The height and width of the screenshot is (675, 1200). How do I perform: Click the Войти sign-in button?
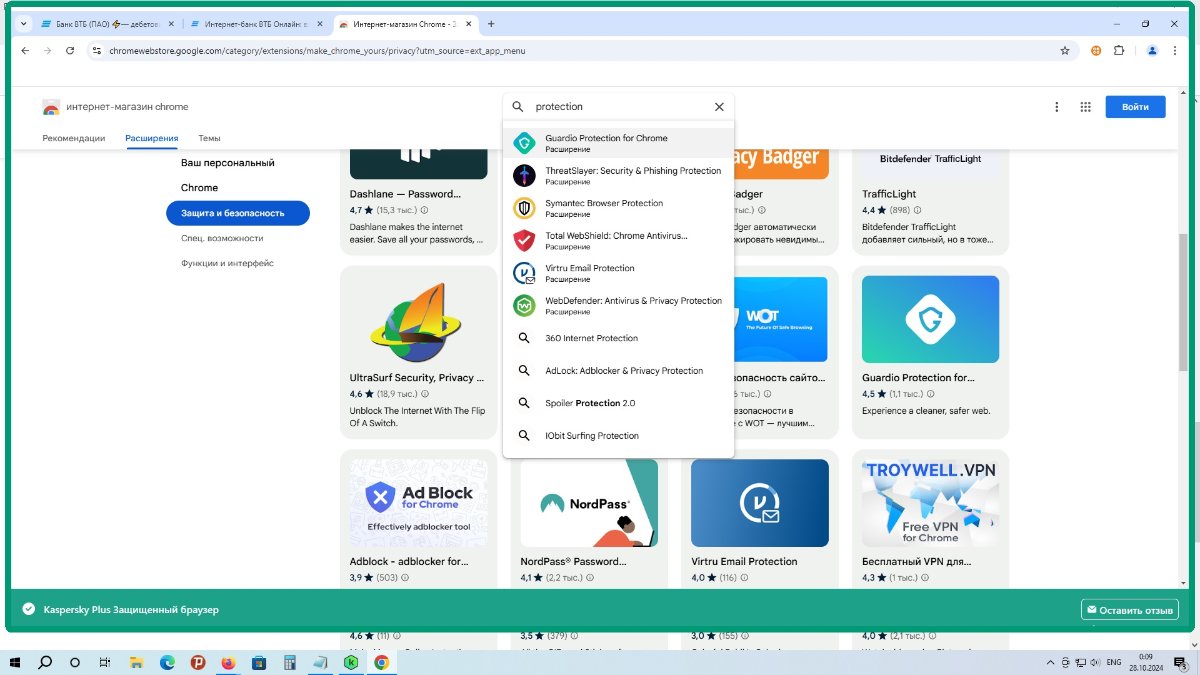pos(1135,107)
